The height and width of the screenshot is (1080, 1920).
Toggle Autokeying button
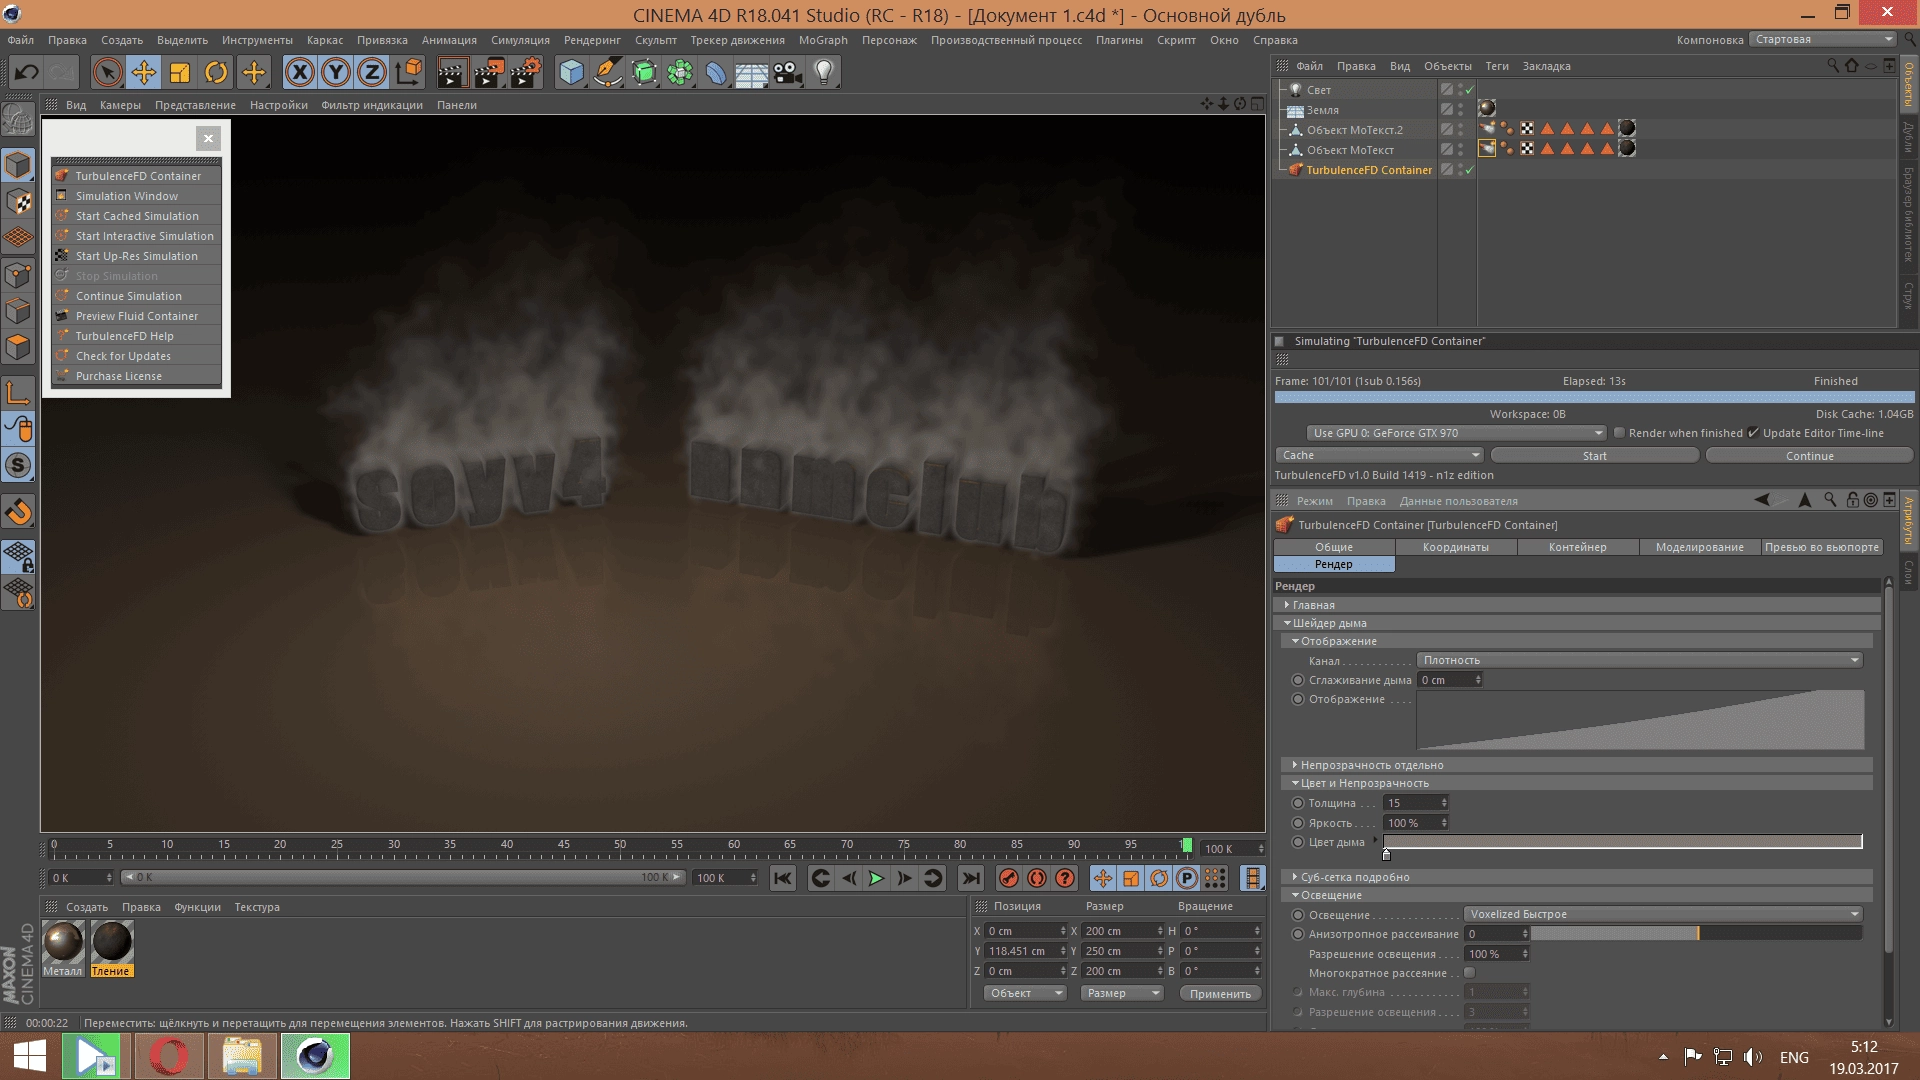[x=1037, y=878]
